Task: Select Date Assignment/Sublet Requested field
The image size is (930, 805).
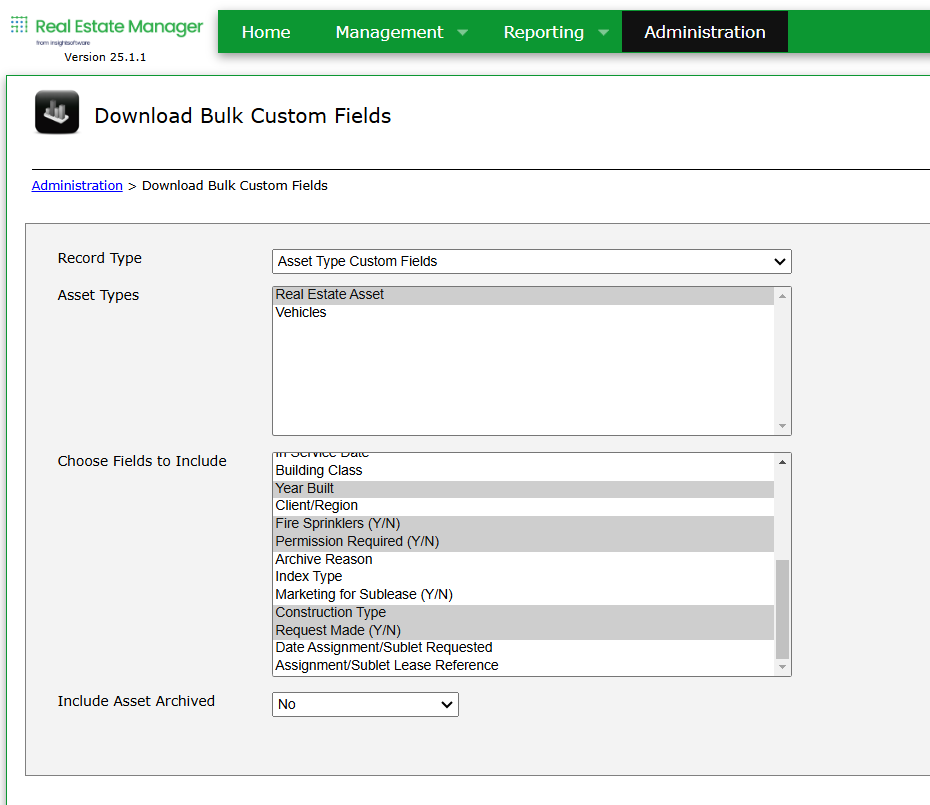Action: pyautogui.click(x=524, y=648)
